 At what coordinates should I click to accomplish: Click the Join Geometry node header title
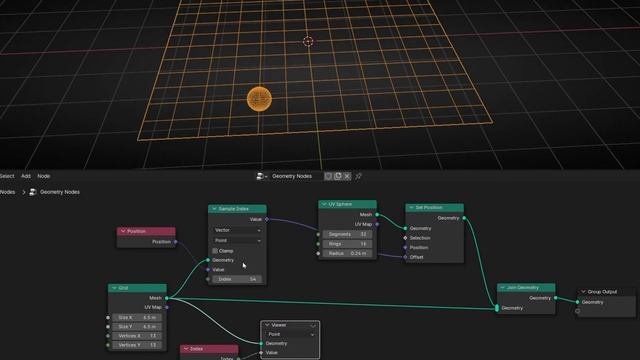click(x=523, y=287)
